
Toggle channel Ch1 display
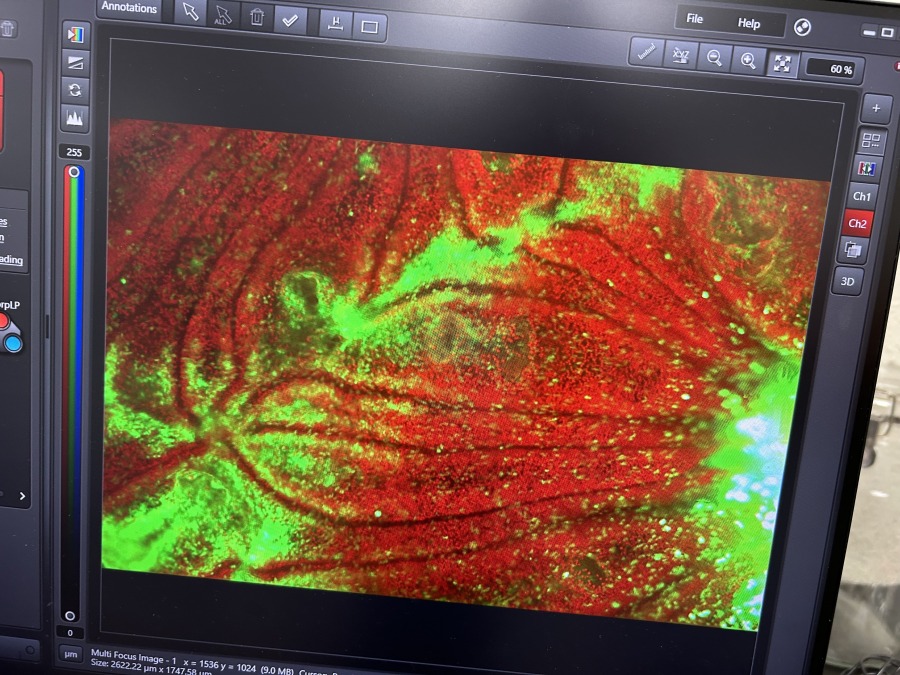(862, 196)
